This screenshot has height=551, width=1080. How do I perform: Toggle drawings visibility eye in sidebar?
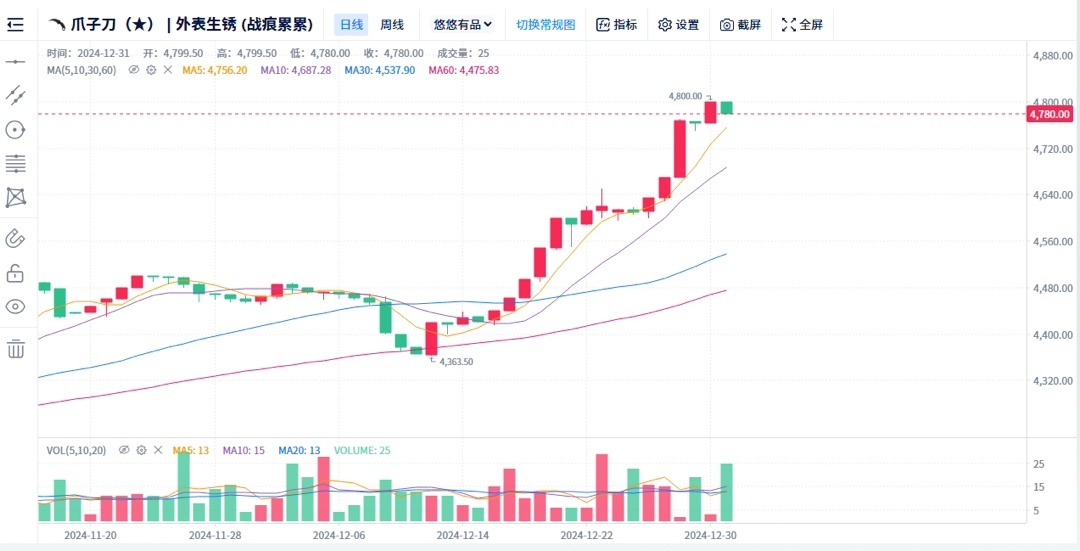(x=15, y=306)
